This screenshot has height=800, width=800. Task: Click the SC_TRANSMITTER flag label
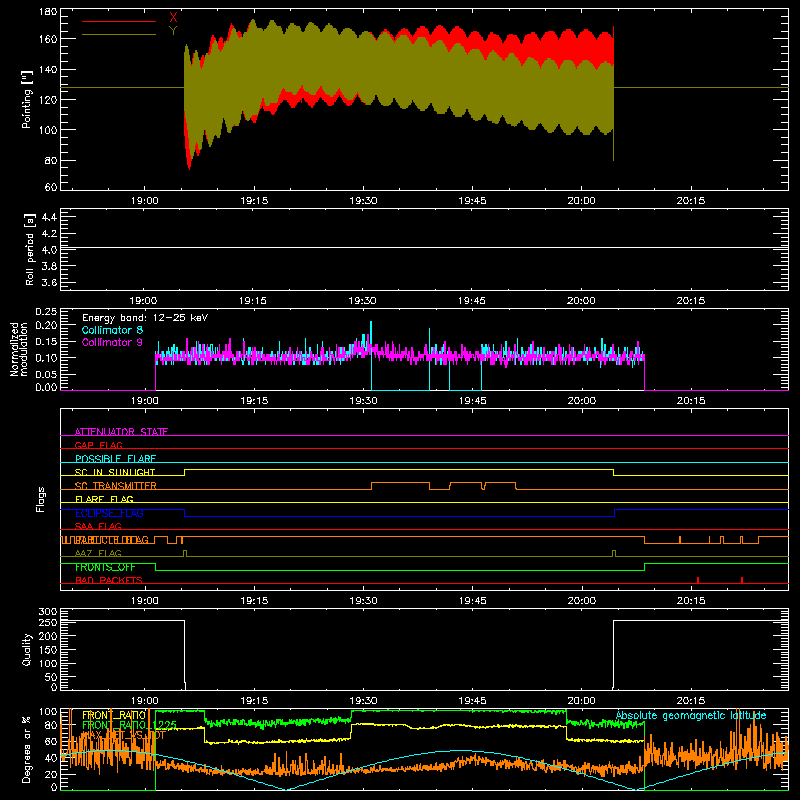pyautogui.click(x=115, y=486)
